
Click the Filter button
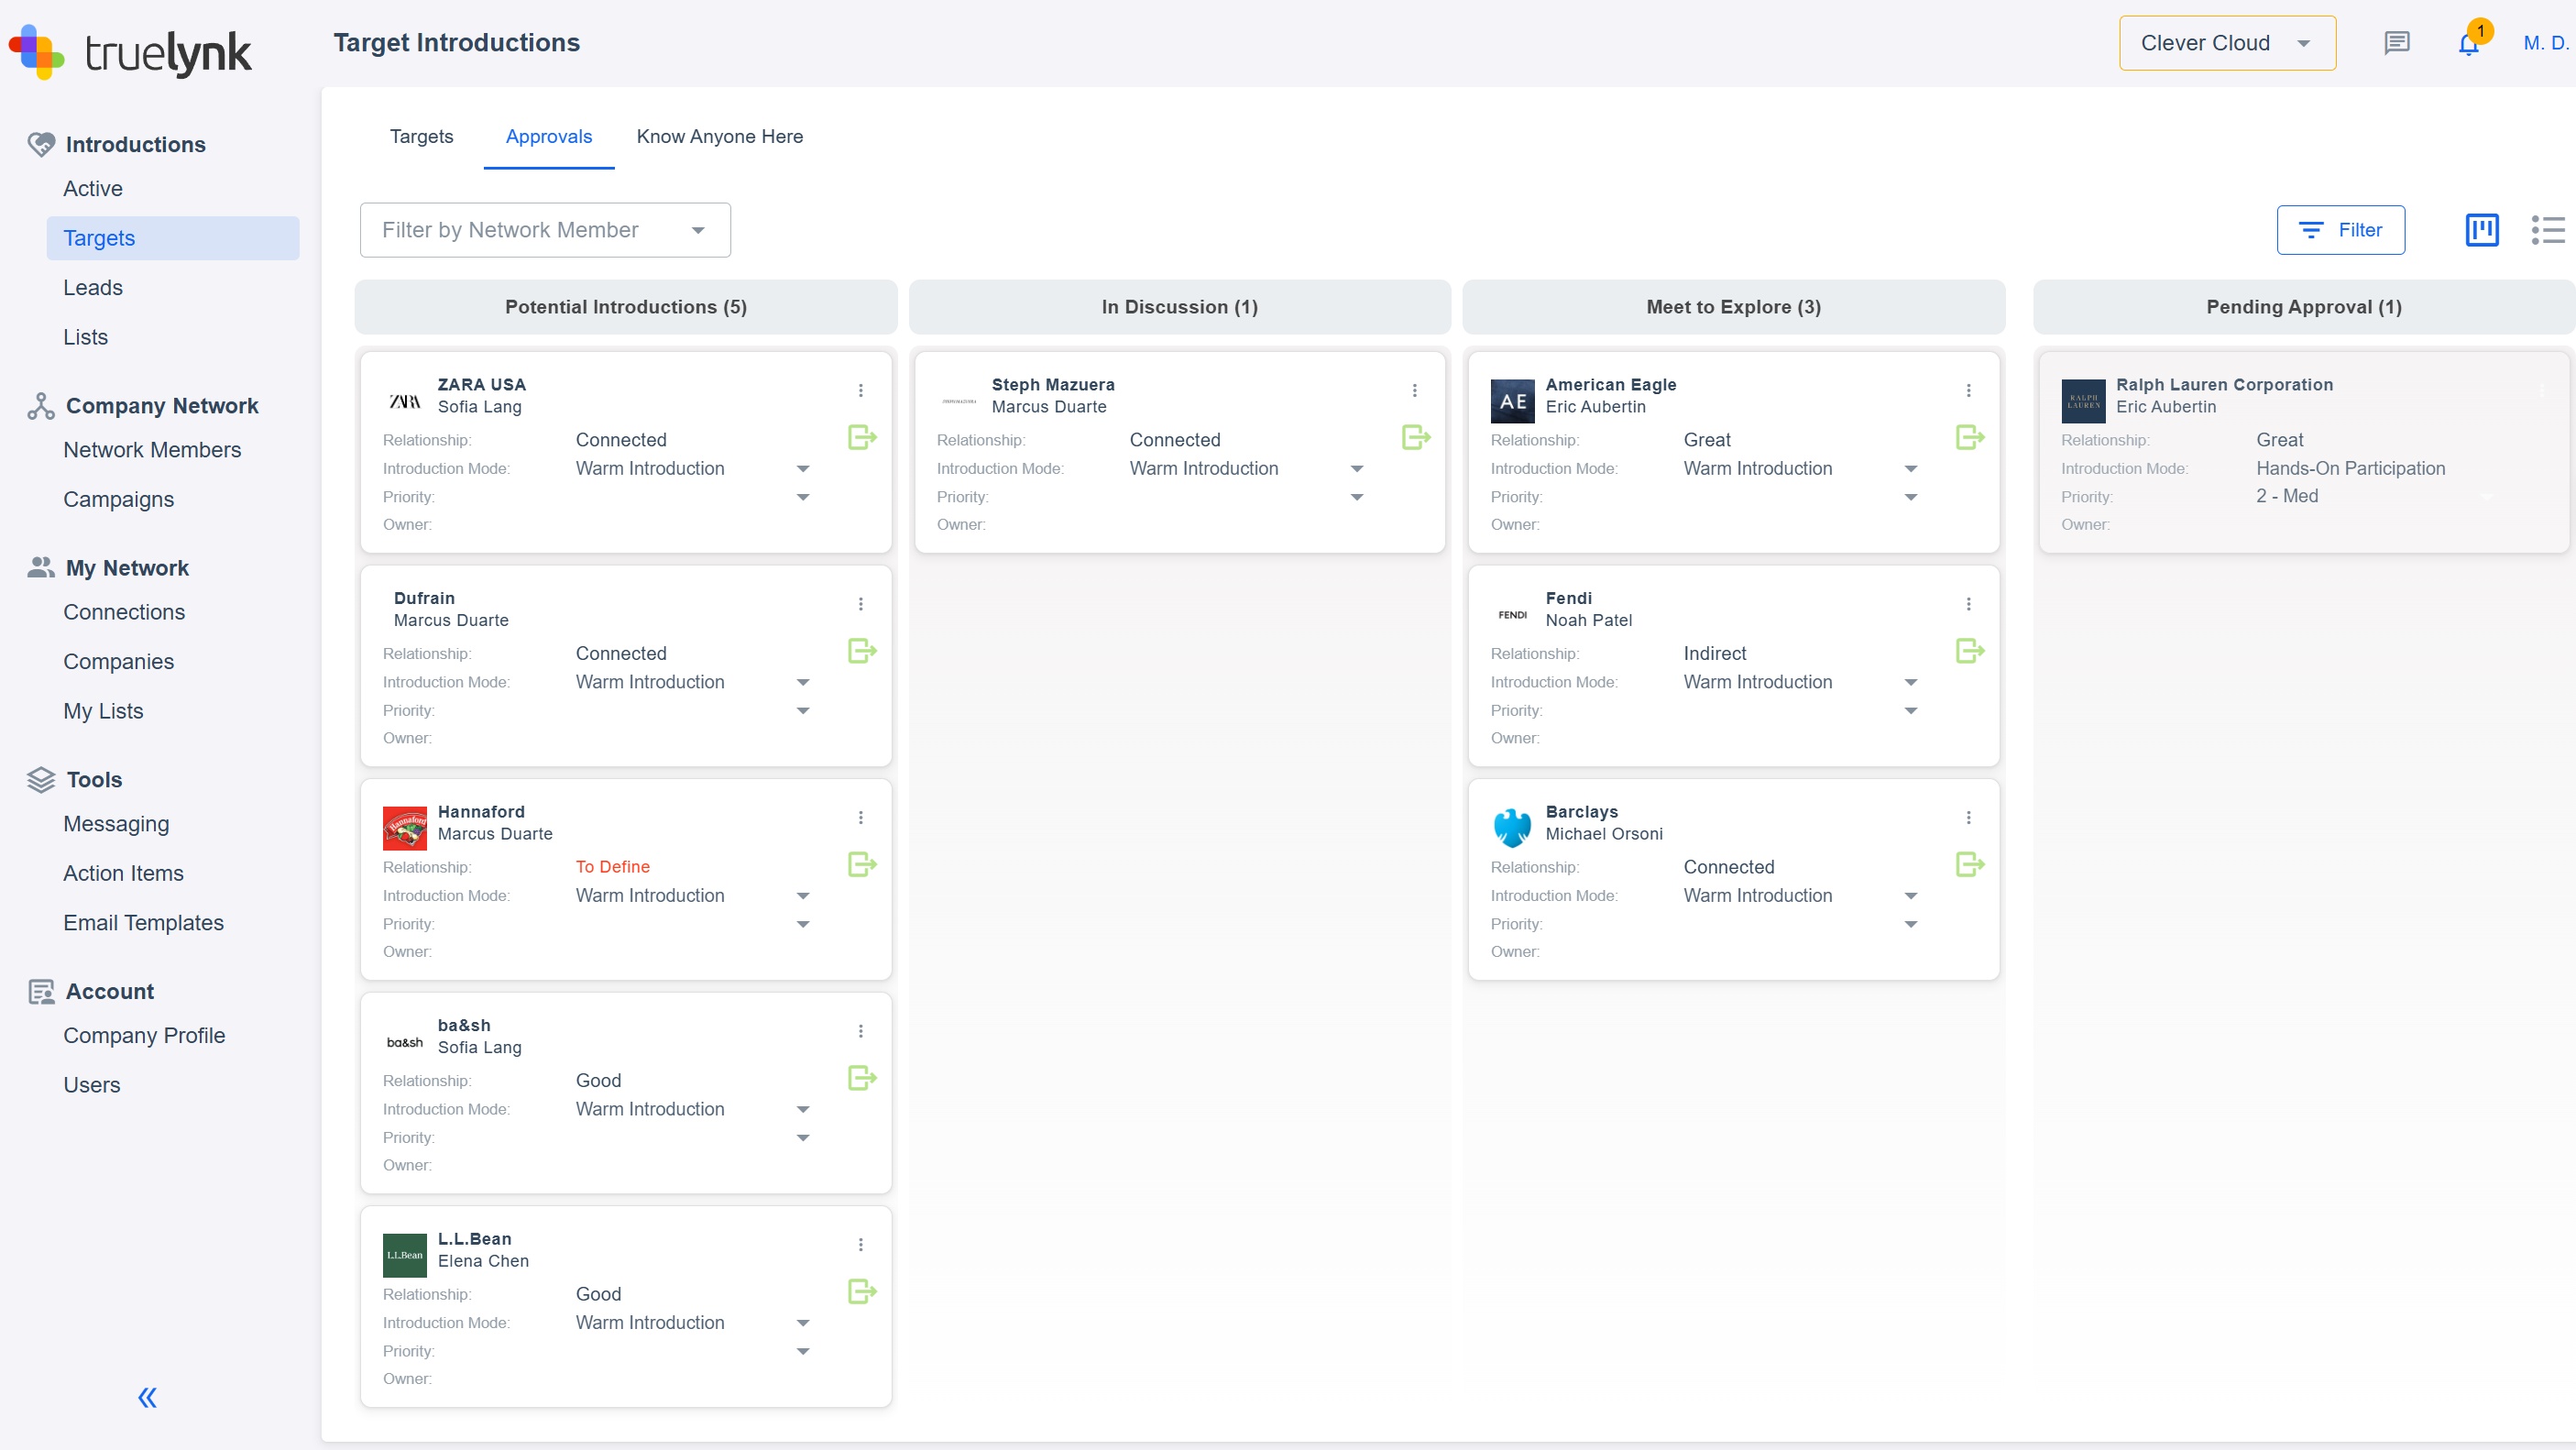tap(2340, 230)
